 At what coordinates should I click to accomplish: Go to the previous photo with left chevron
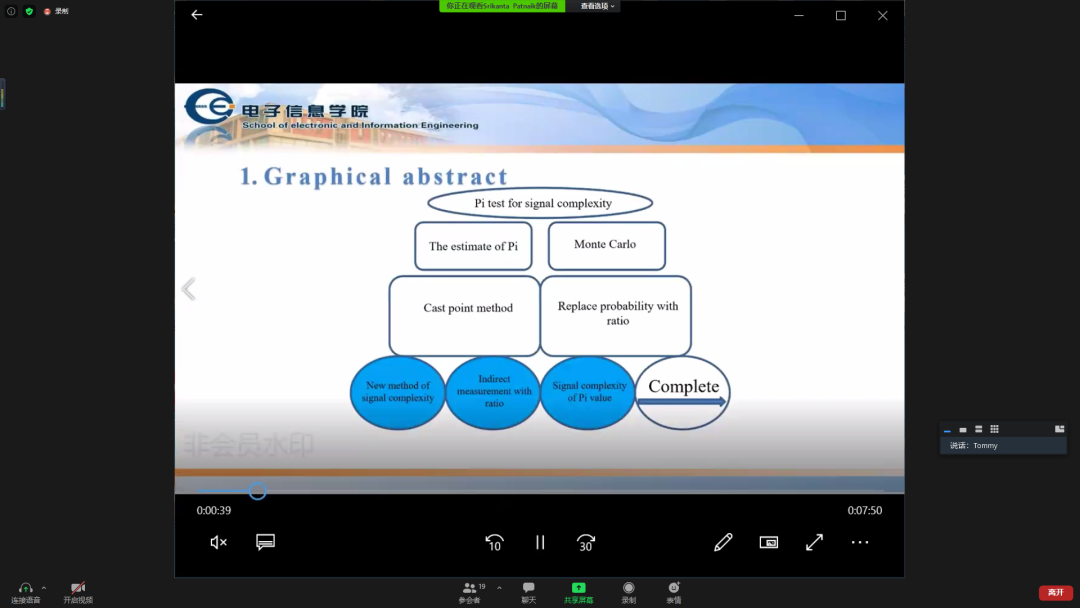(189, 289)
